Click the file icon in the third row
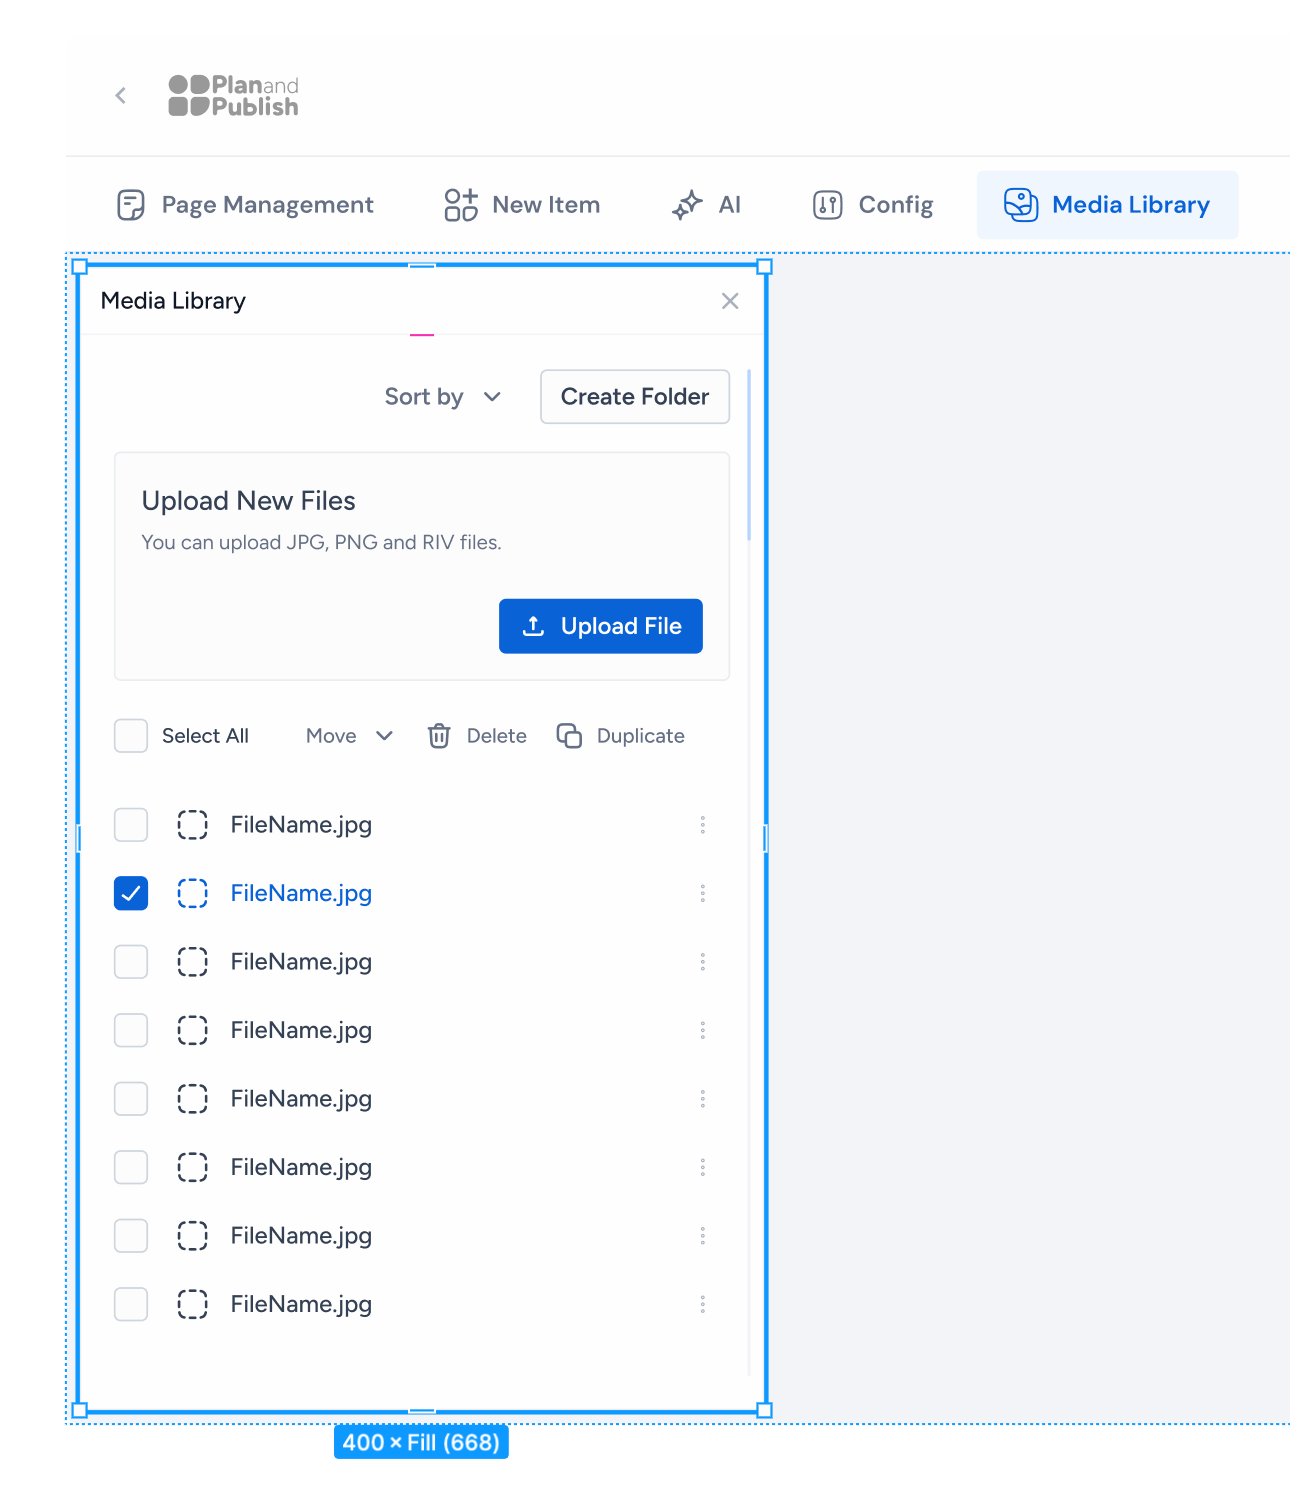 (192, 962)
